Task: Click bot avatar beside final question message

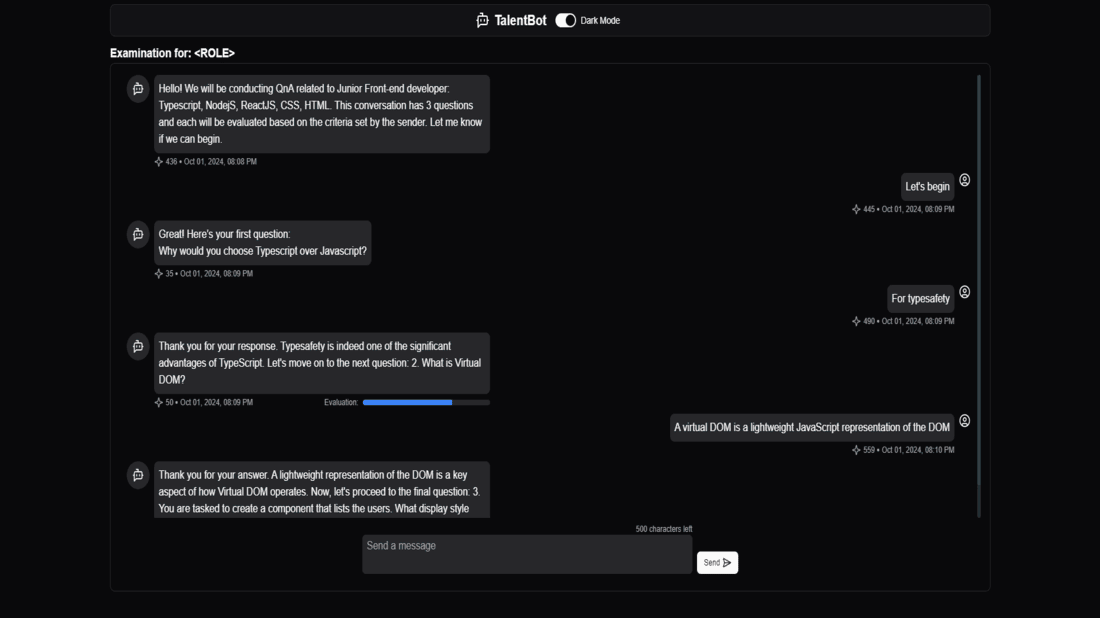Action: tap(138, 475)
